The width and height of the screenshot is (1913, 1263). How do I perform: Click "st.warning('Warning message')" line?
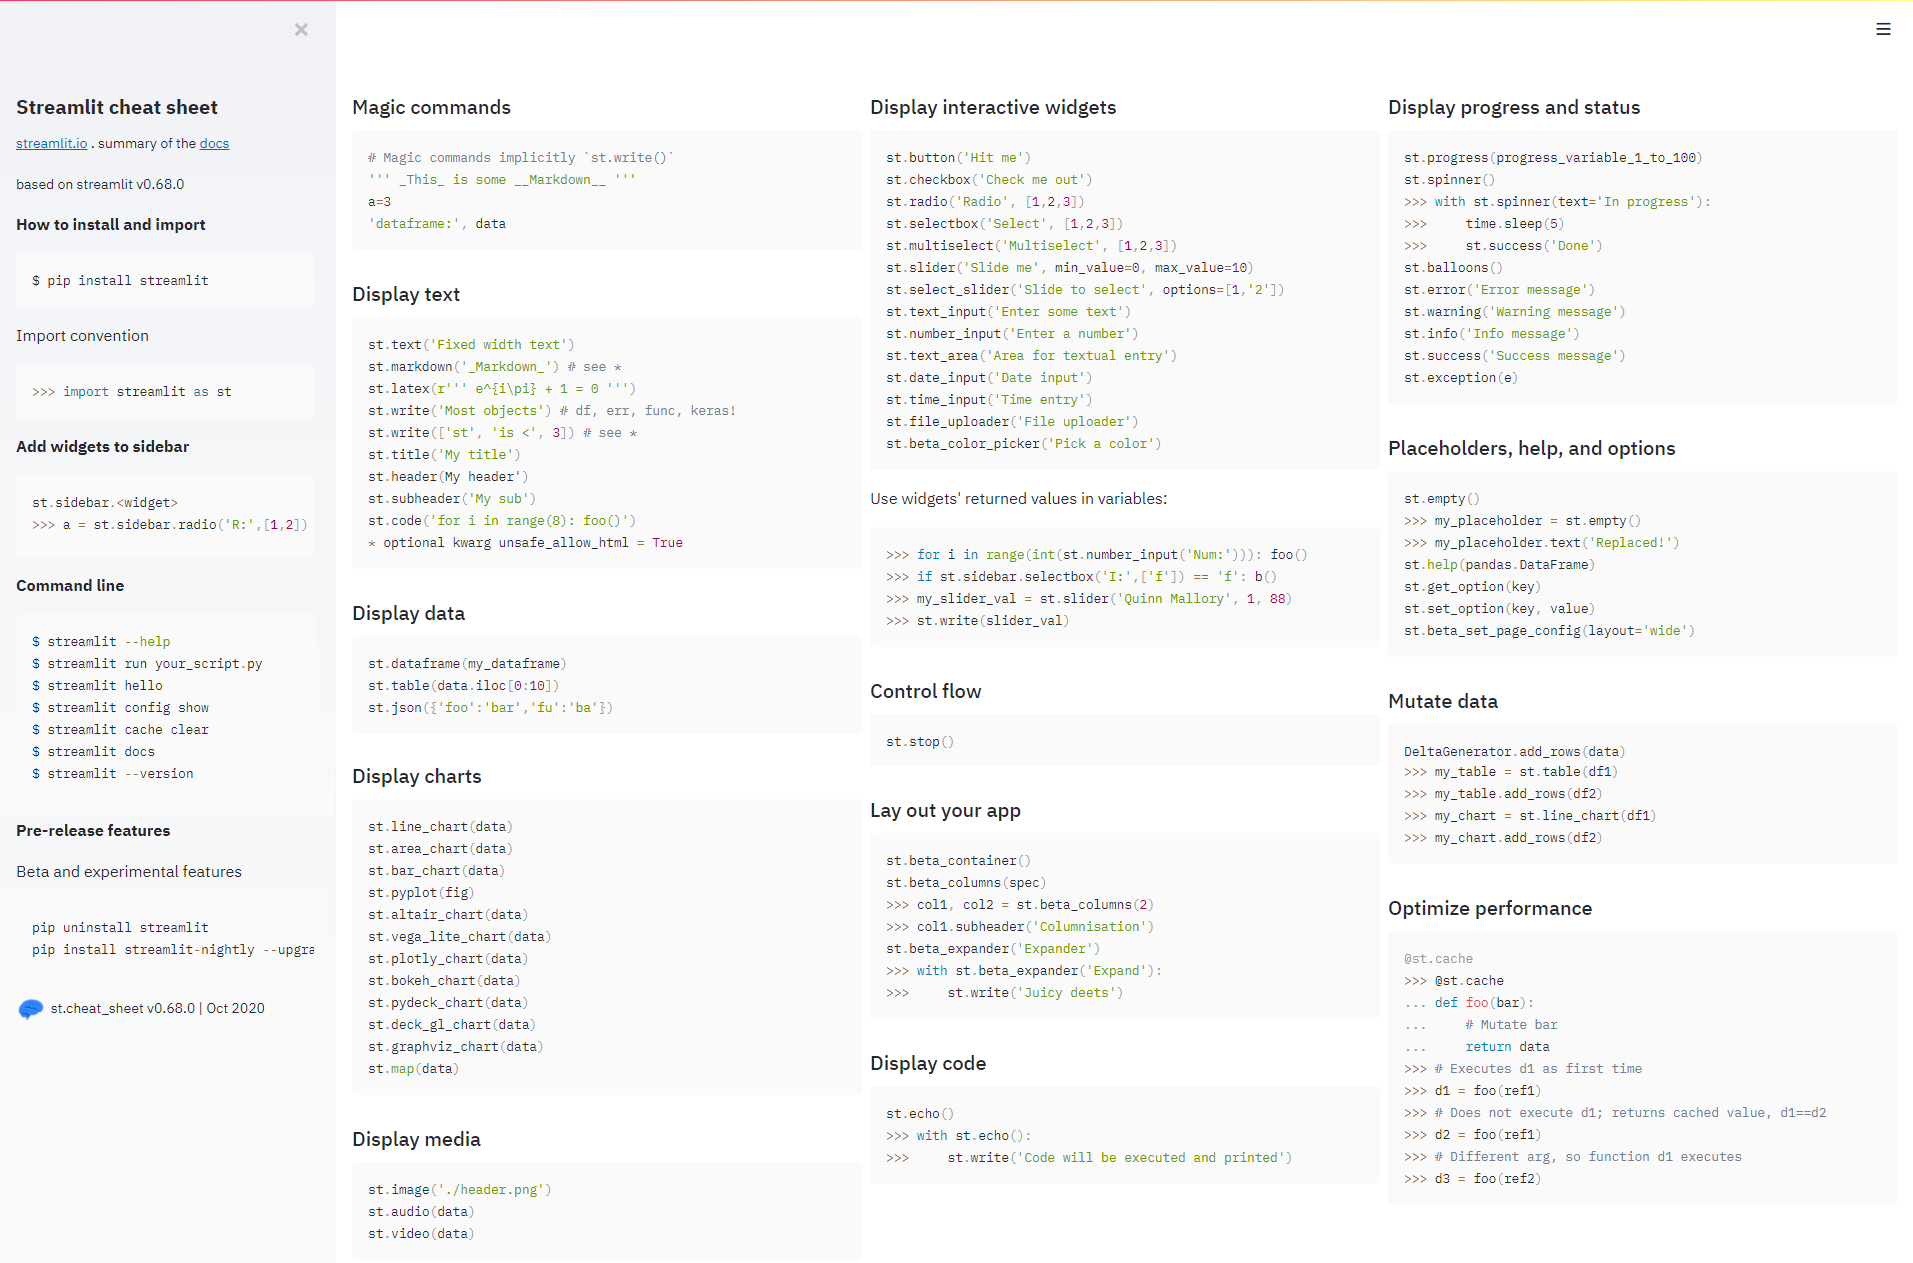coord(1515,312)
